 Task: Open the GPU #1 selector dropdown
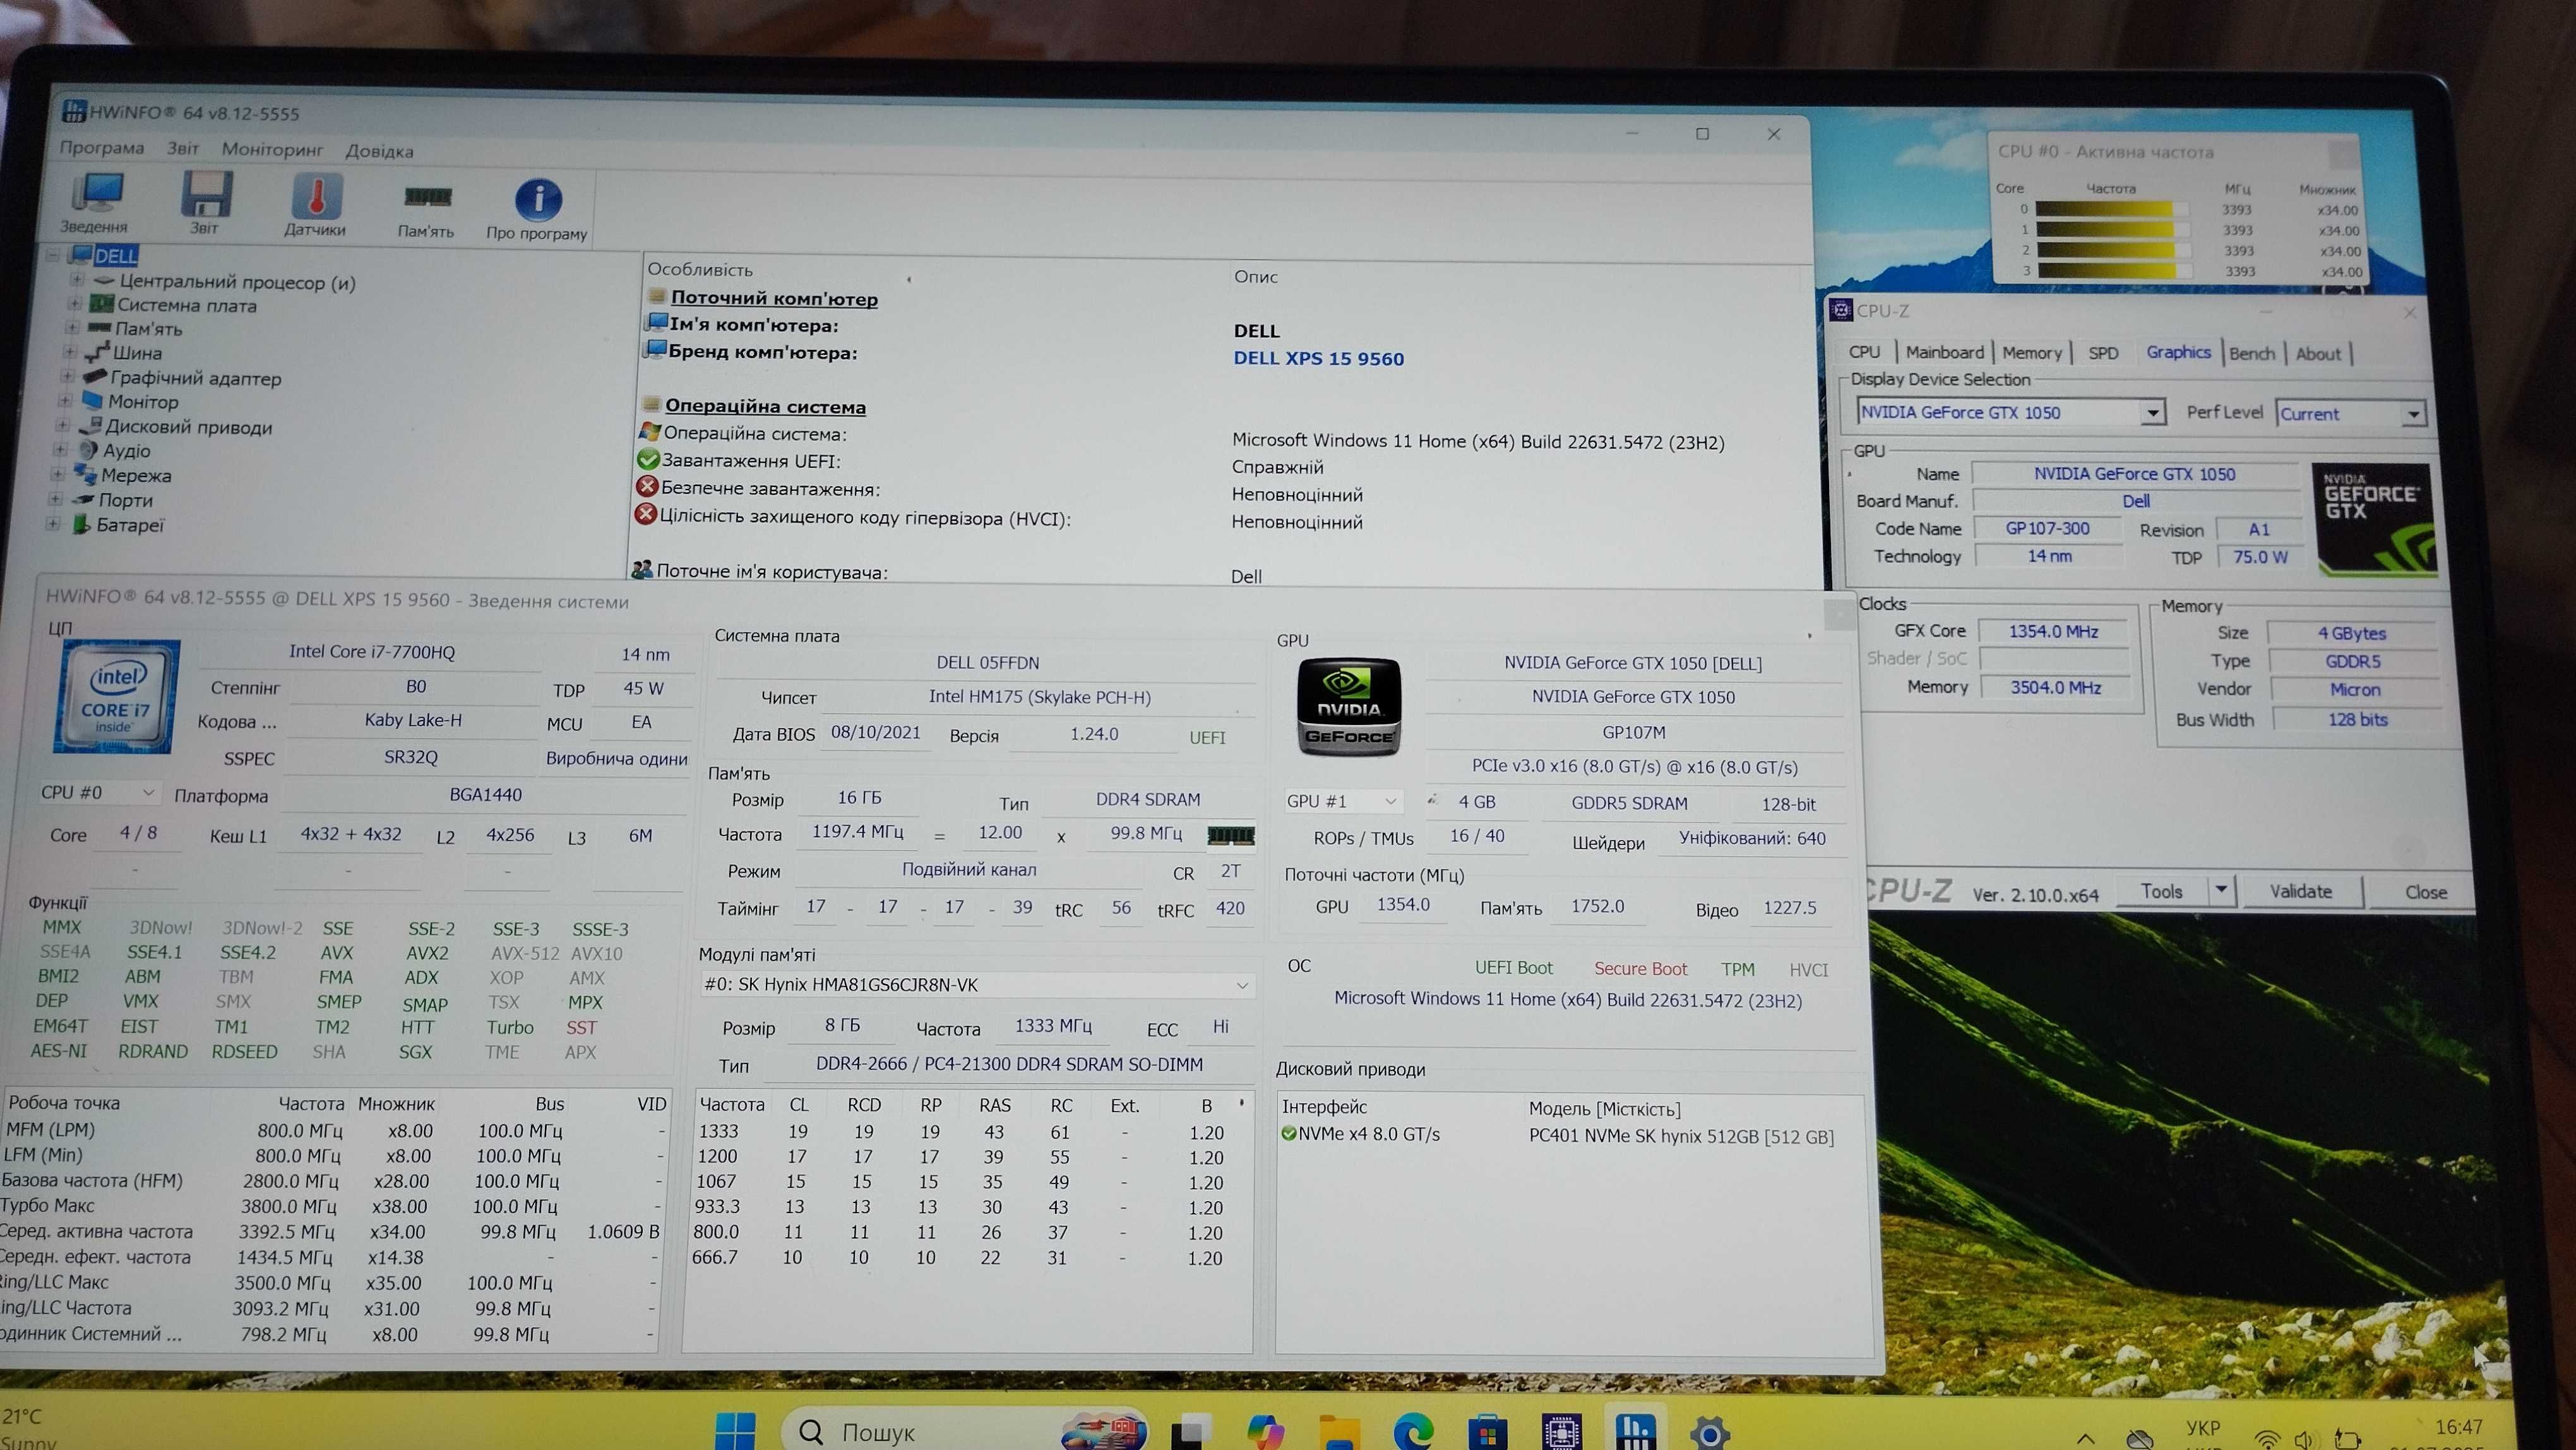[1342, 801]
